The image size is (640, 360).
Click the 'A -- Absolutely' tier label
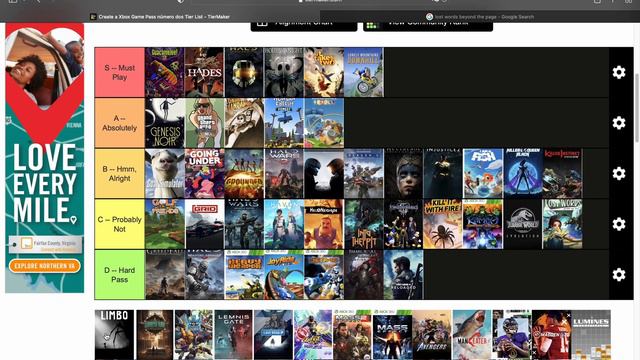click(x=120, y=123)
